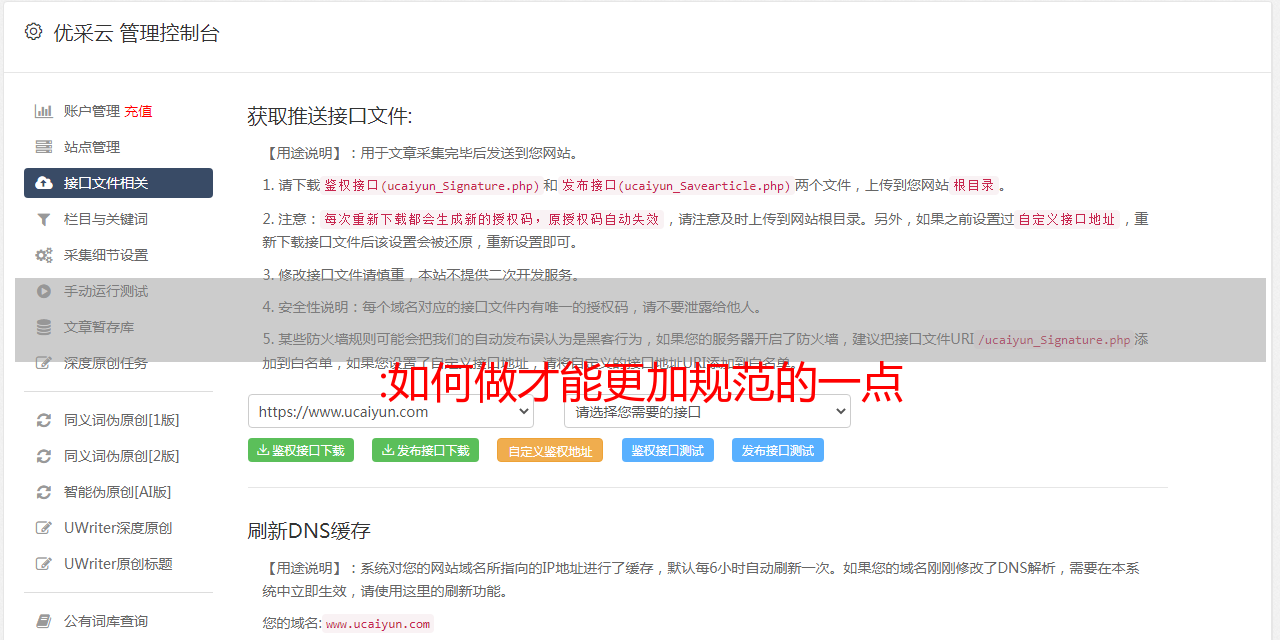Click the /ucaiyun_Signature.php URI text

[1054, 340]
